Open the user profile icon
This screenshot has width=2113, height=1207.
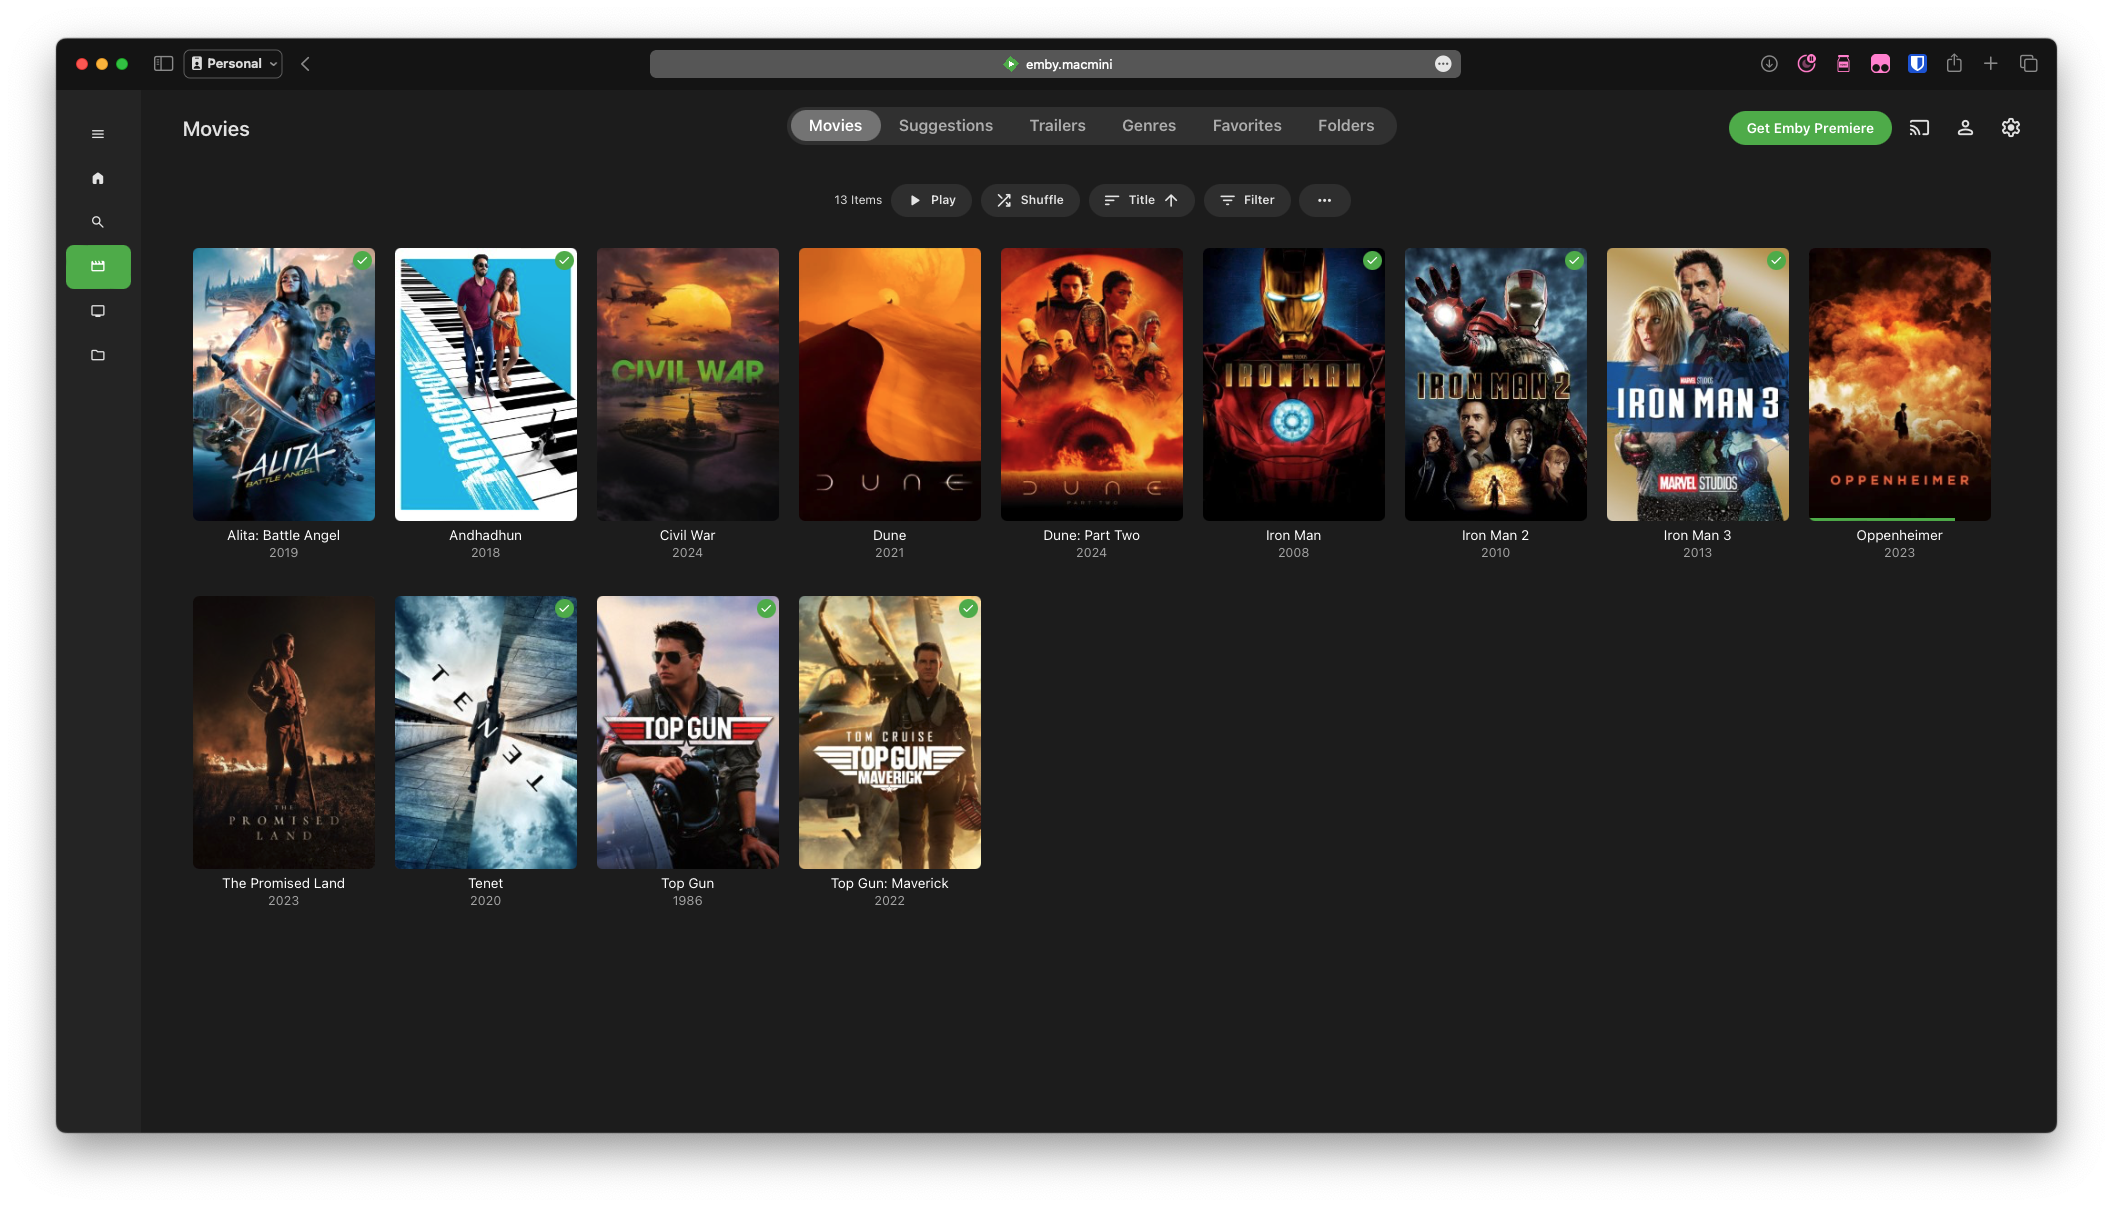pyautogui.click(x=1965, y=128)
